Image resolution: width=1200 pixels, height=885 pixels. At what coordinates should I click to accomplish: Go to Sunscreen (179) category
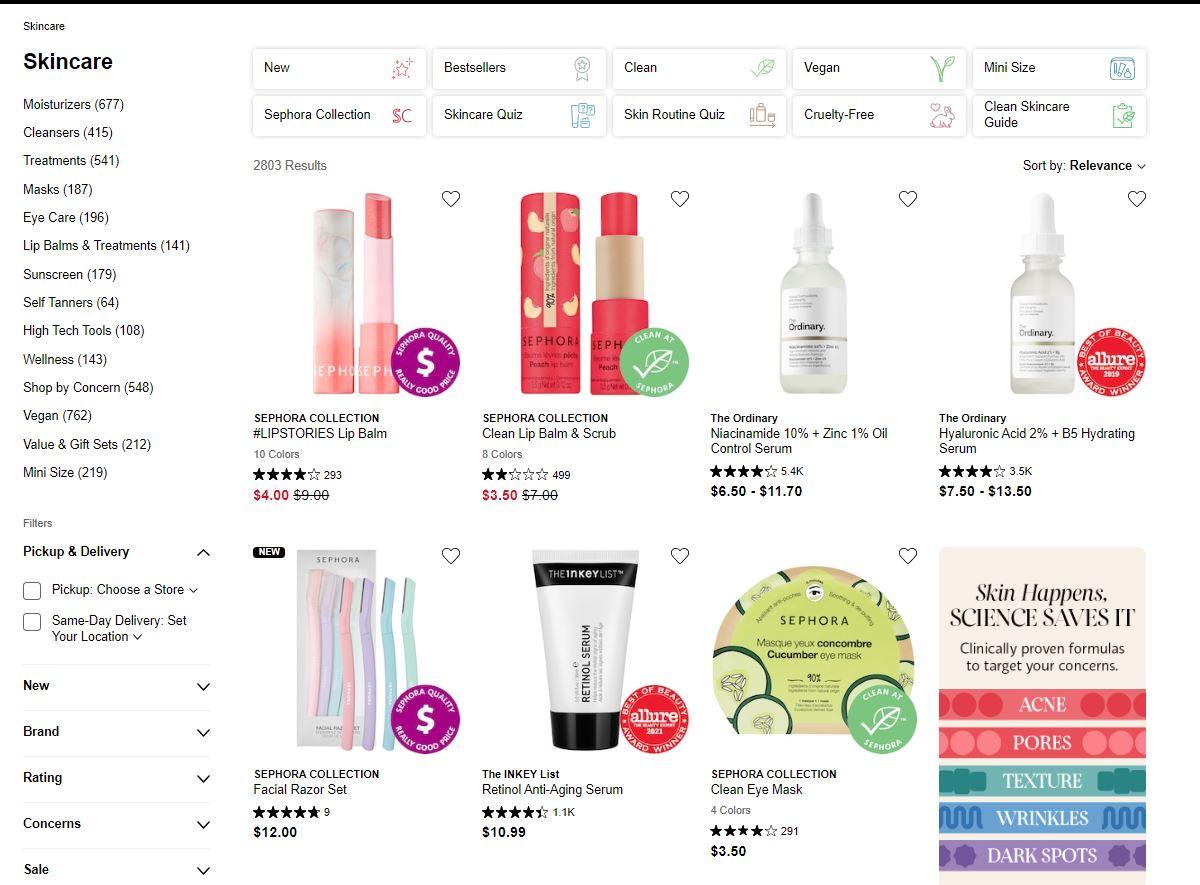[70, 274]
